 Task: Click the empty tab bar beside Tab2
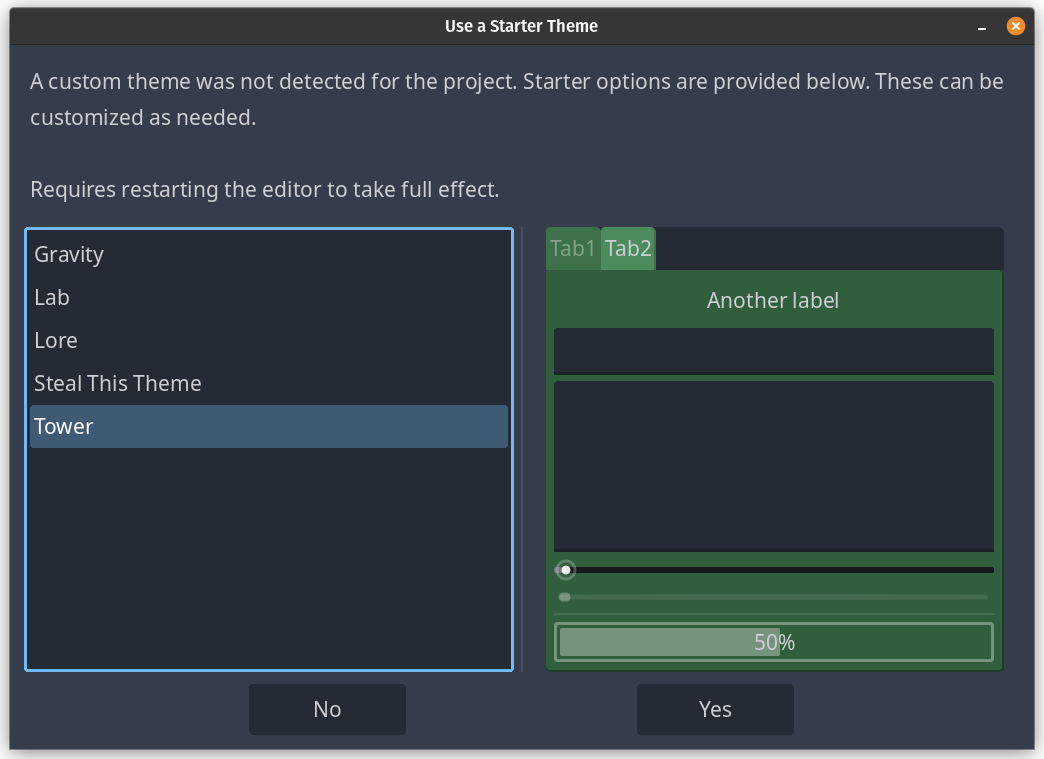tap(828, 248)
